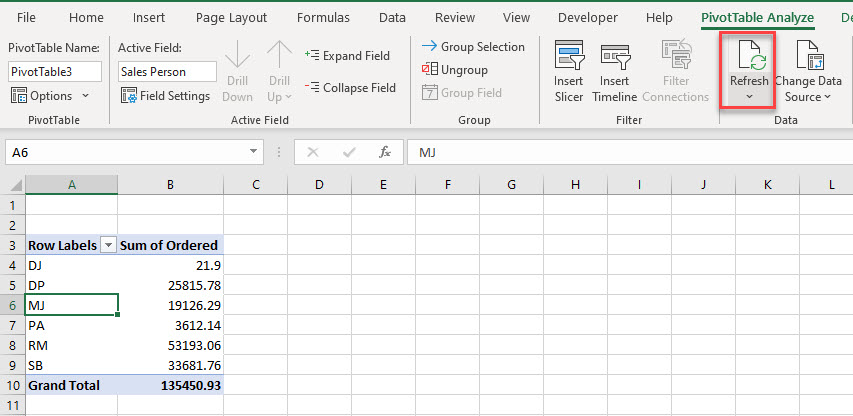Select column D header
This screenshot has height=416, width=853.
pos(319,185)
